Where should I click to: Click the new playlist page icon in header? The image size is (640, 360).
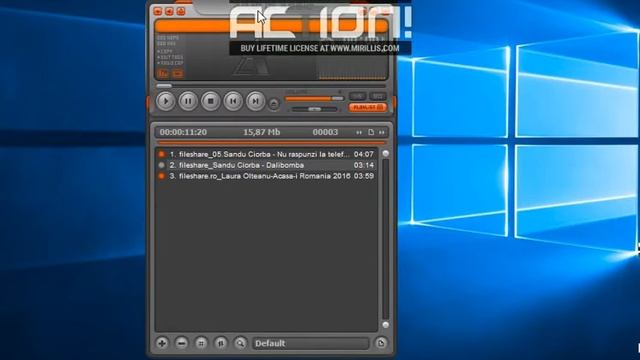(371, 132)
